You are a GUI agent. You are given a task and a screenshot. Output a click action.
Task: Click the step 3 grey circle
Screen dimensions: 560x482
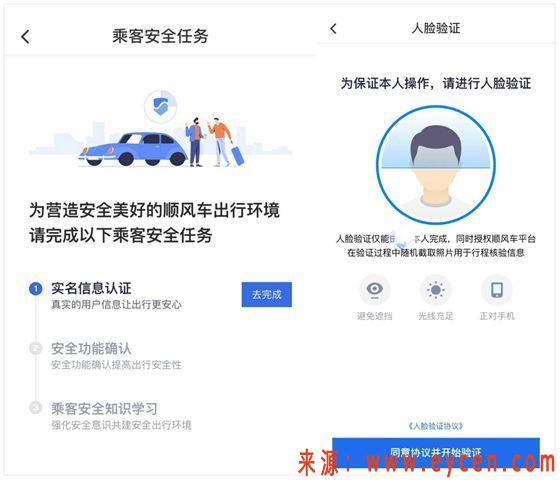click(35, 407)
